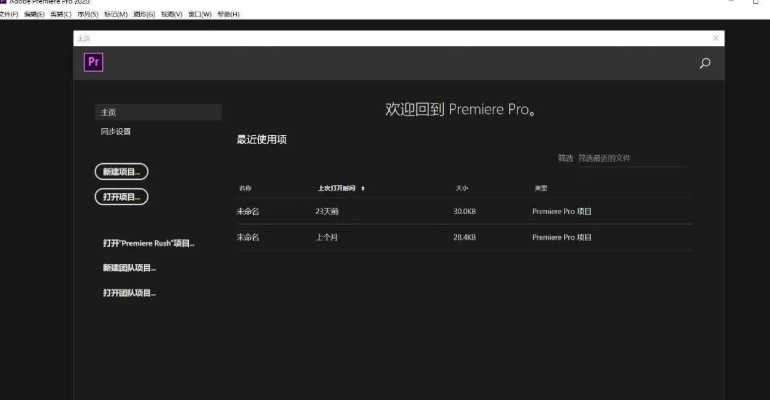The image size is (770, 400).
Task: Open Premiere Rush project link
Action: click(x=148, y=243)
